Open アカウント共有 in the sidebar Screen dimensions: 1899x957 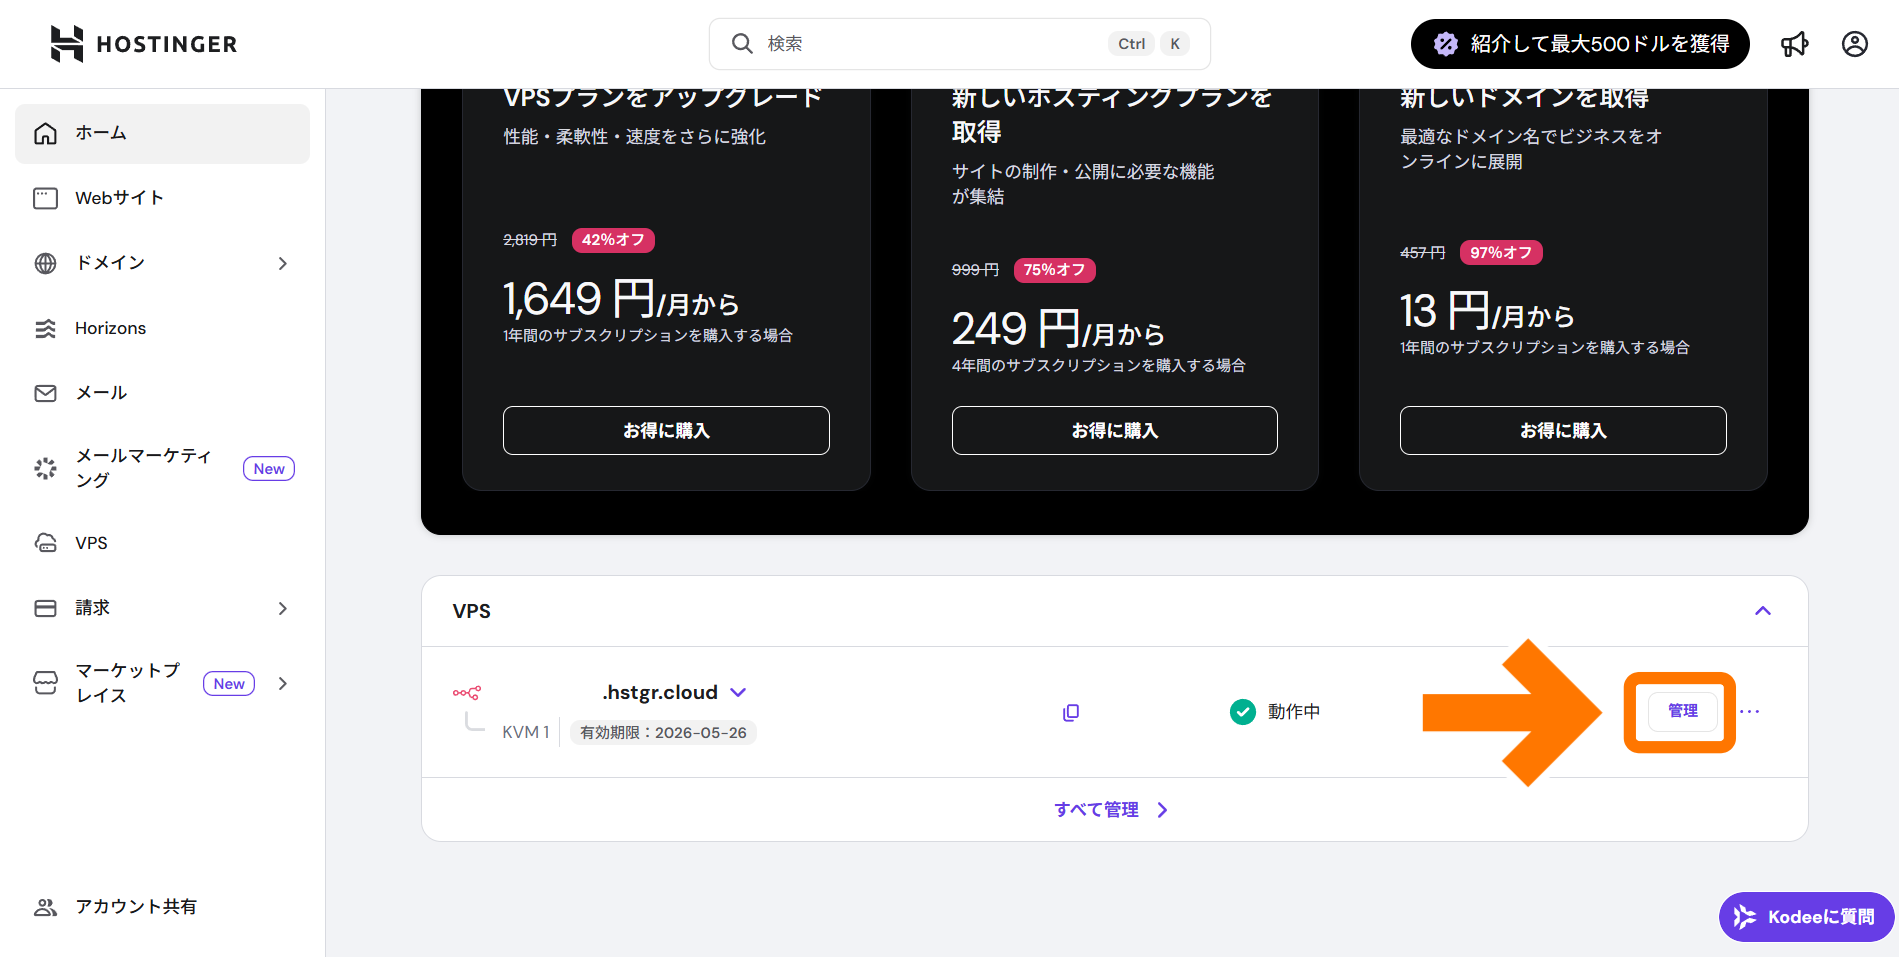pyautogui.click(x=136, y=907)
